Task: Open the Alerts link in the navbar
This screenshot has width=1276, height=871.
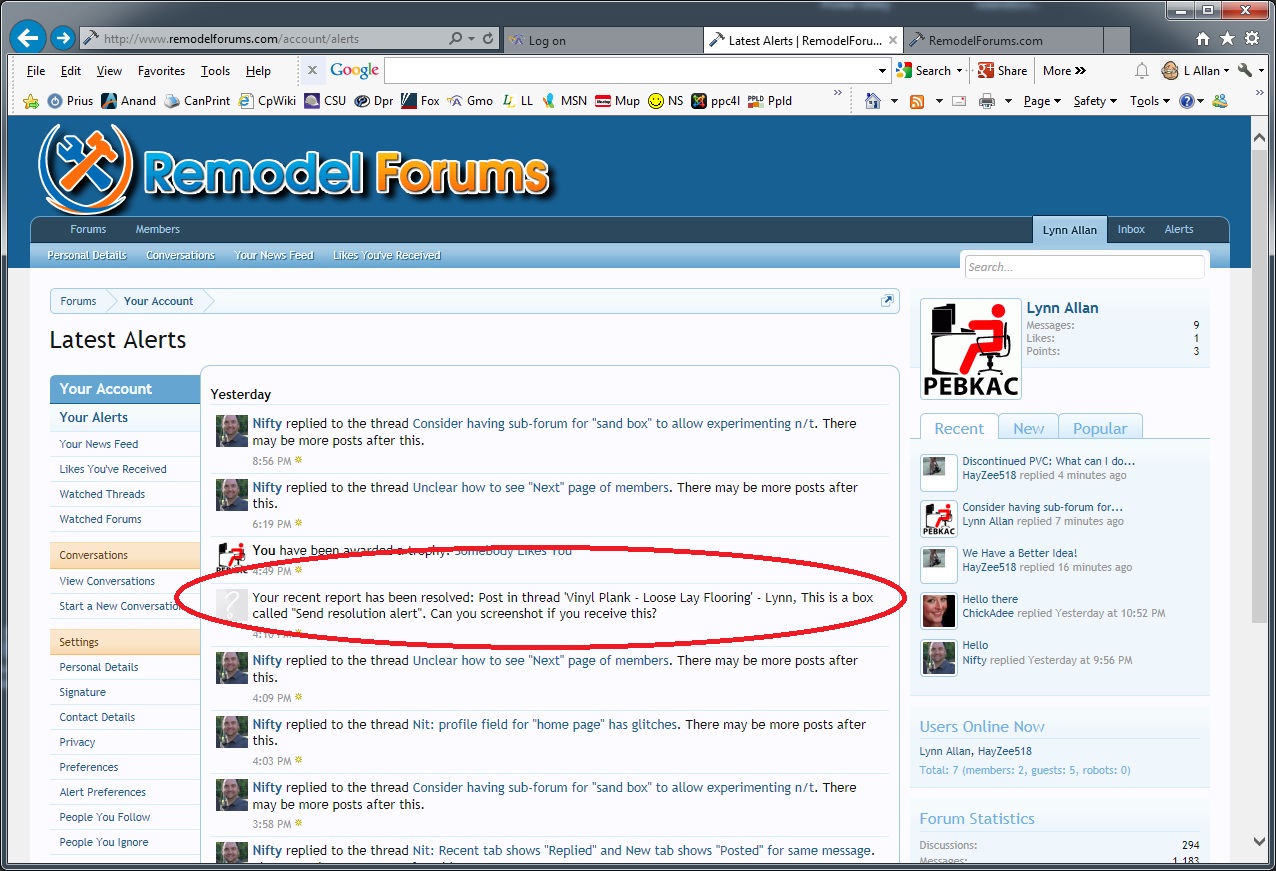Action: (x=1179, y=229)
